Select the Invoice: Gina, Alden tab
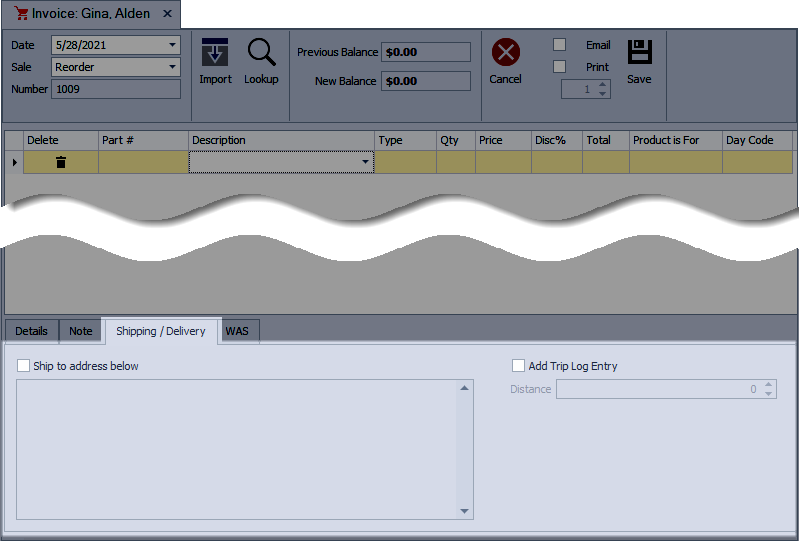The image size is (799, 541). click(91, 14)
